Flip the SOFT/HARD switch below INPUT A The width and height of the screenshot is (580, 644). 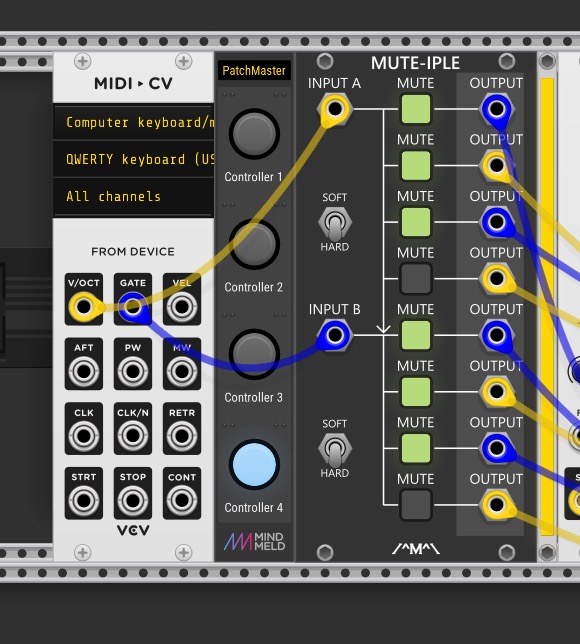tap(335, 222)
